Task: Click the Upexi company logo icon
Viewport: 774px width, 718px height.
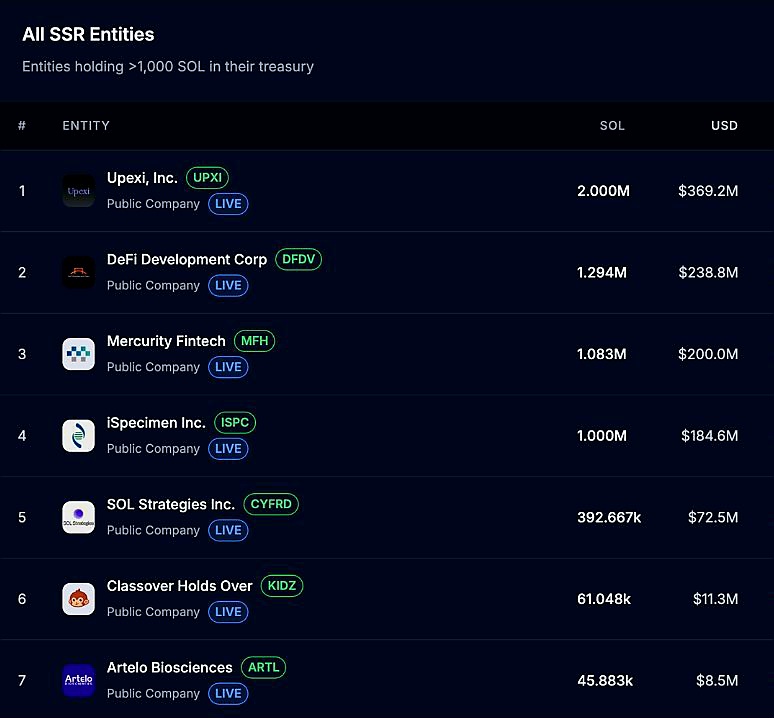Action: [x=78, y=190]
